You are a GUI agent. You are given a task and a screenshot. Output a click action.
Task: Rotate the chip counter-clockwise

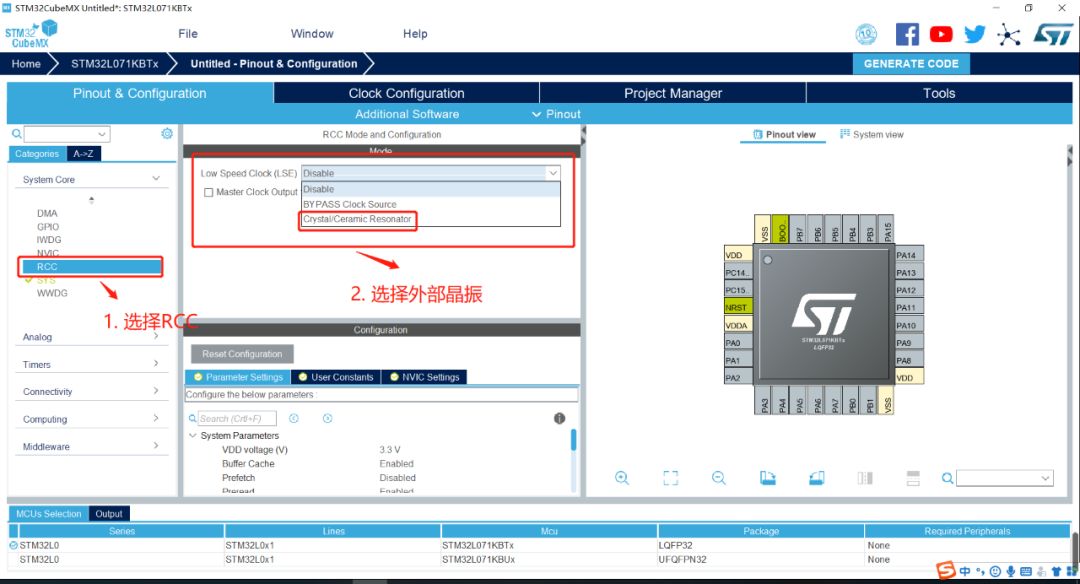point(816,478)
